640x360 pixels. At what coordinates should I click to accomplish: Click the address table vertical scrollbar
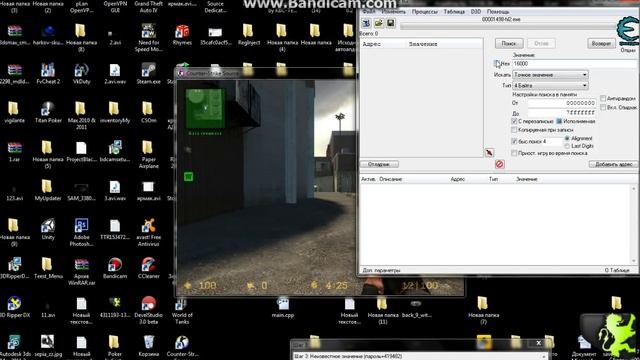coord(634,224)
